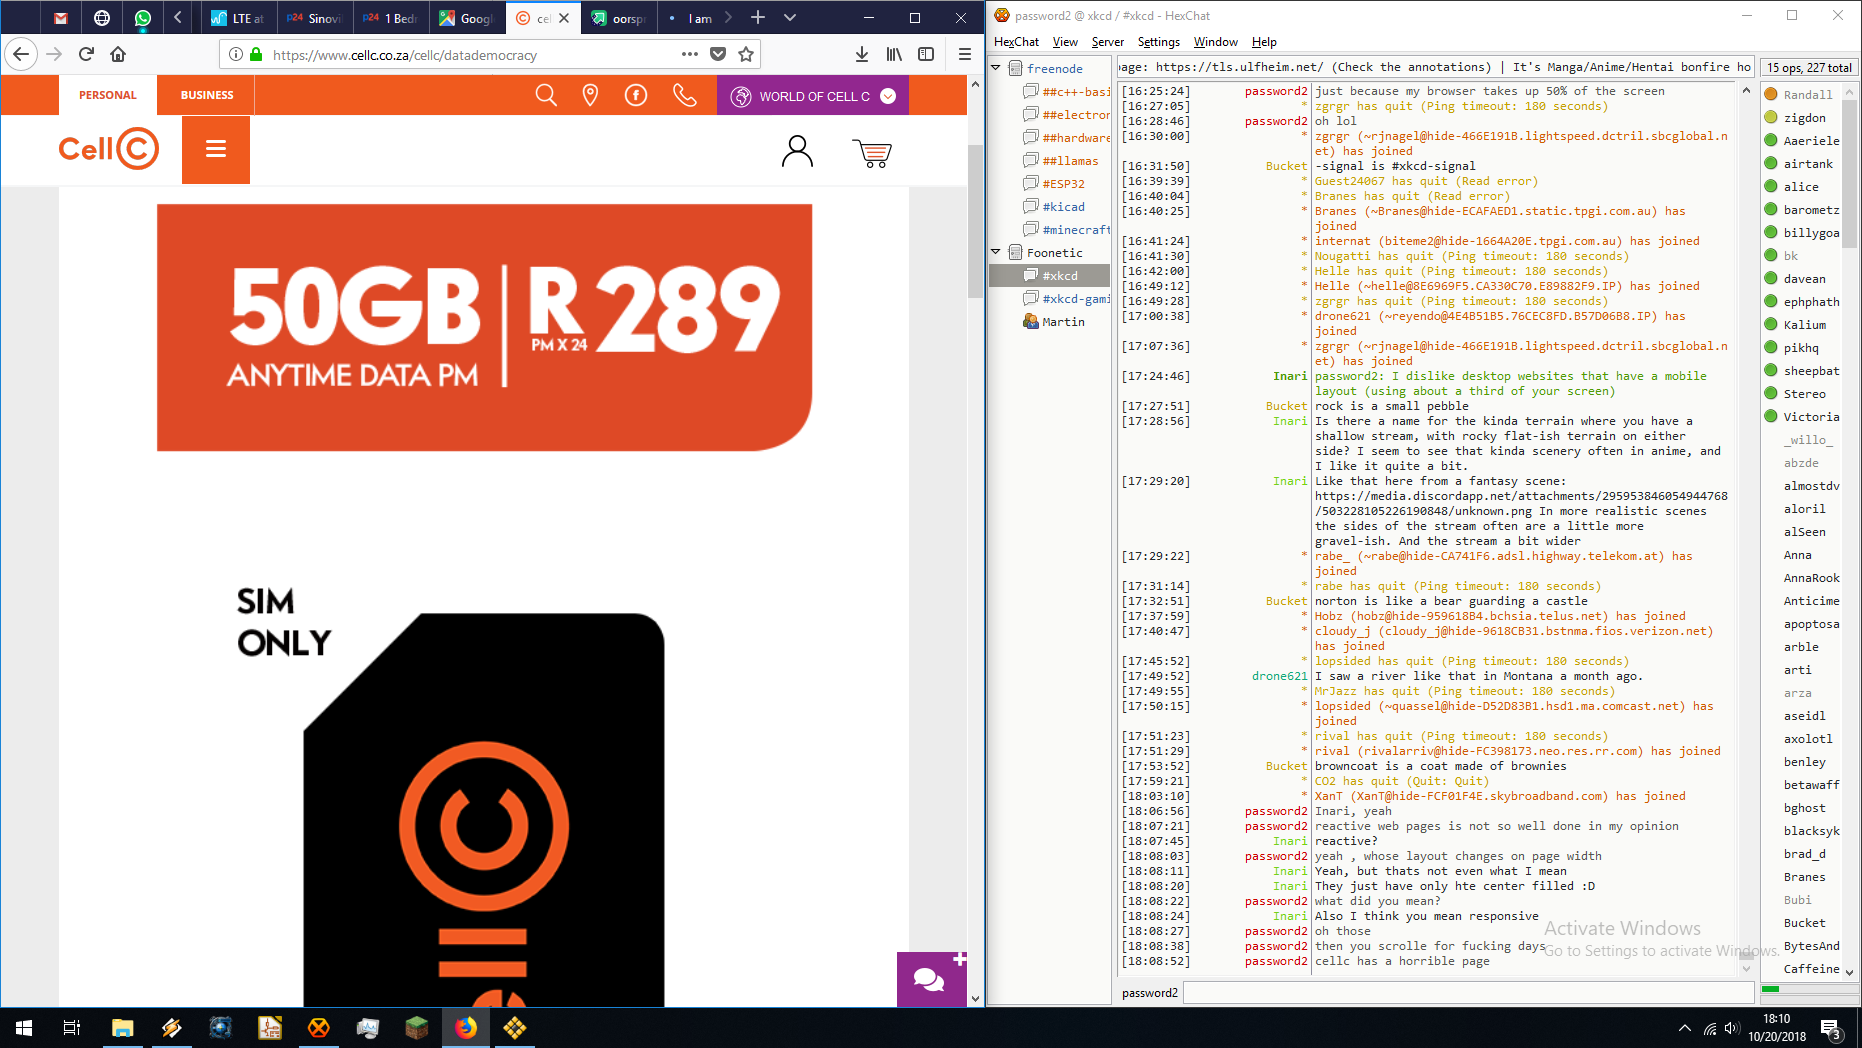Open Firefox downloads panel
This screenshot has height=1048, width=1862.
[862, 54]
